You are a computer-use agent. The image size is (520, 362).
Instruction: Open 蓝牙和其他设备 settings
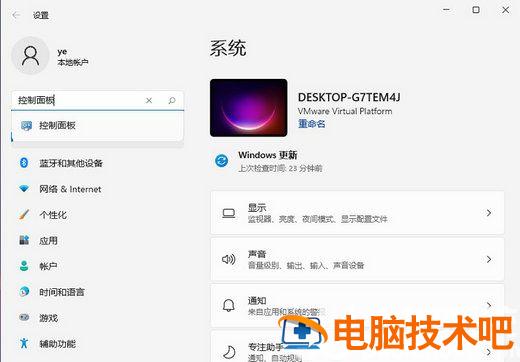click(71, 163)
